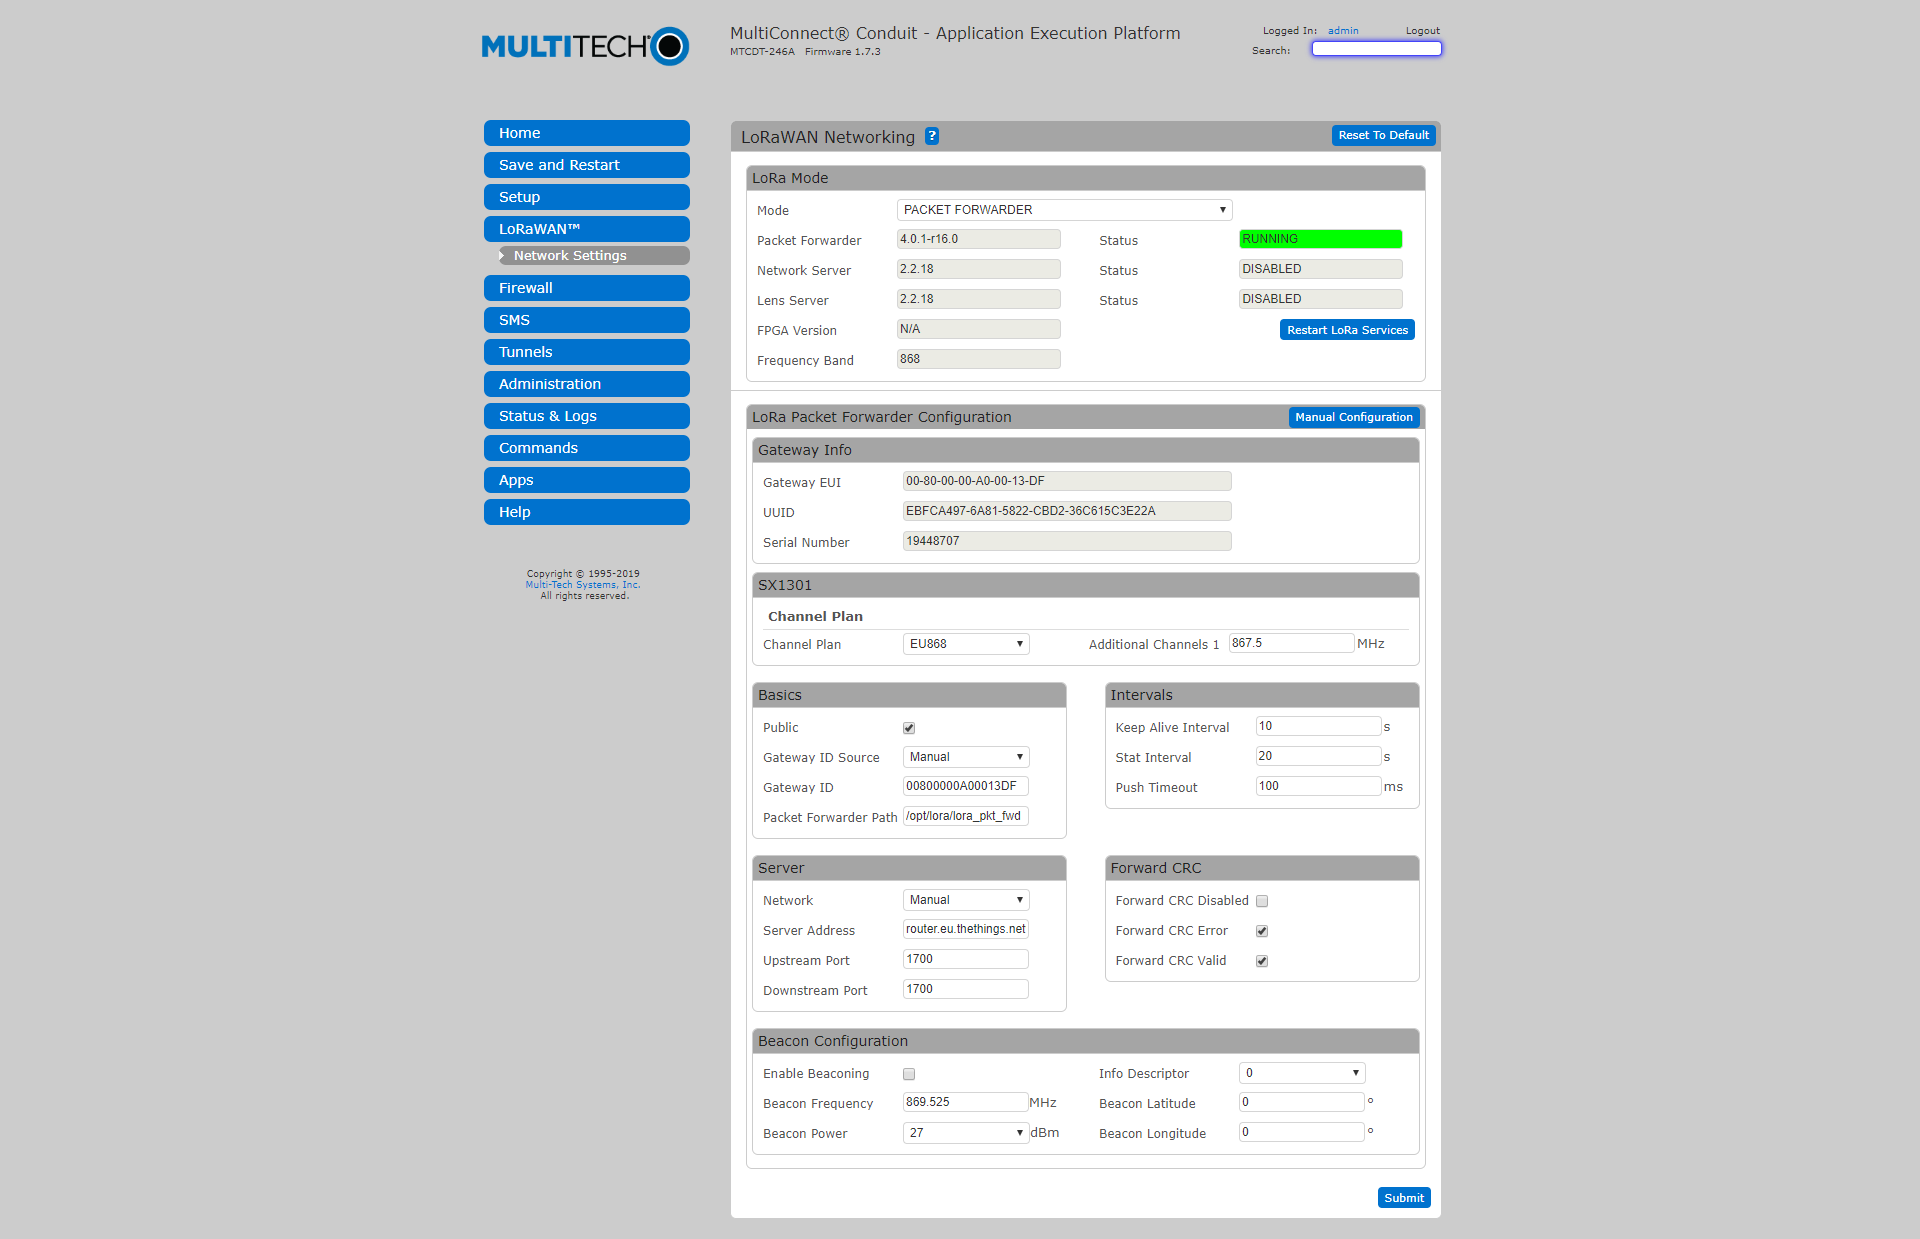Click the Beacon Longitude field
Viewport: 1920px width, 1239px height.
[1302, 1132]
